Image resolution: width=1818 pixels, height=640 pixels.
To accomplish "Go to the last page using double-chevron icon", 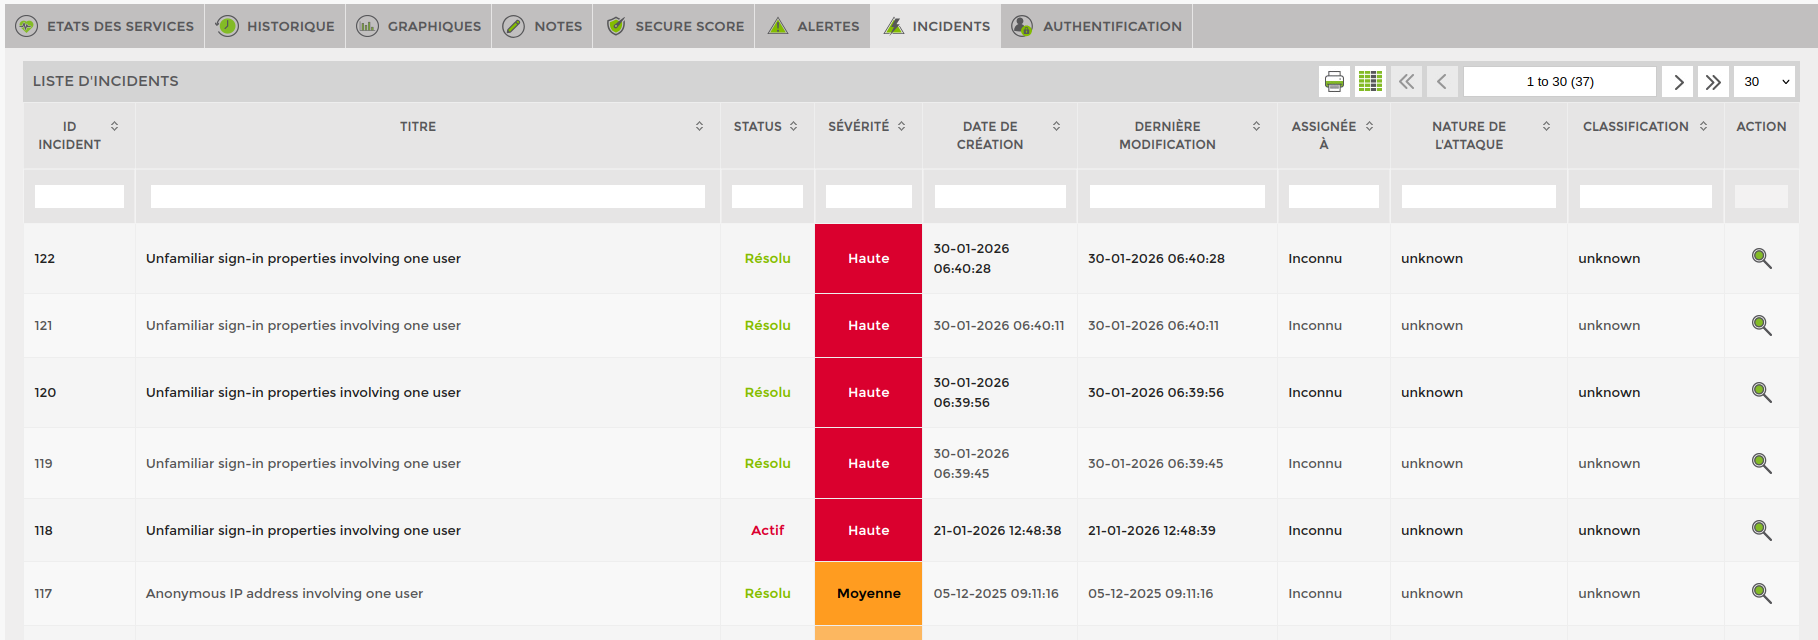I will point(1713,82).
